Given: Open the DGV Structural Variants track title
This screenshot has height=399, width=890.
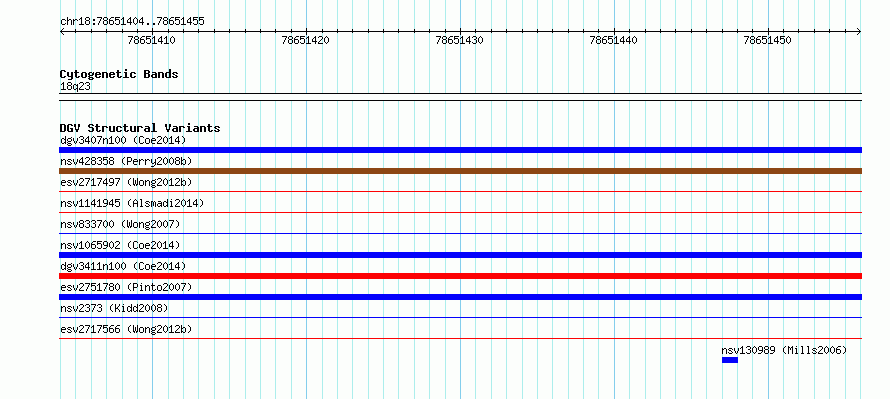Looking at the screenshot, I should (x=140, y=128).
